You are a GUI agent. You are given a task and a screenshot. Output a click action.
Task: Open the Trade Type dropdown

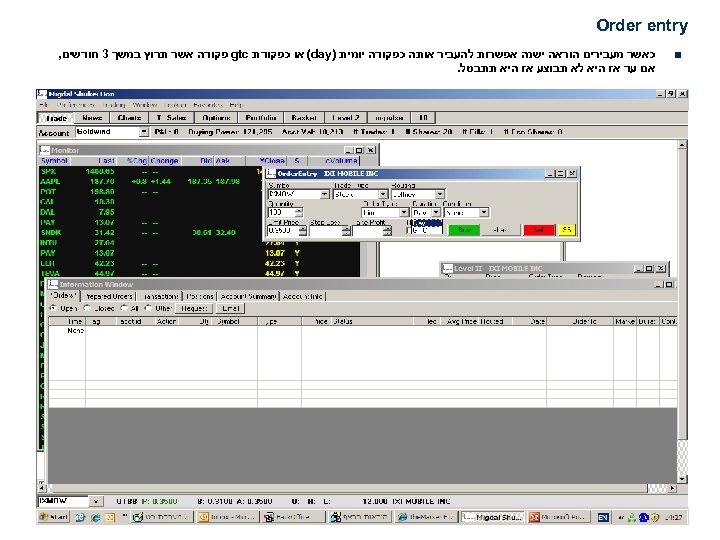[x=383, y=195]
